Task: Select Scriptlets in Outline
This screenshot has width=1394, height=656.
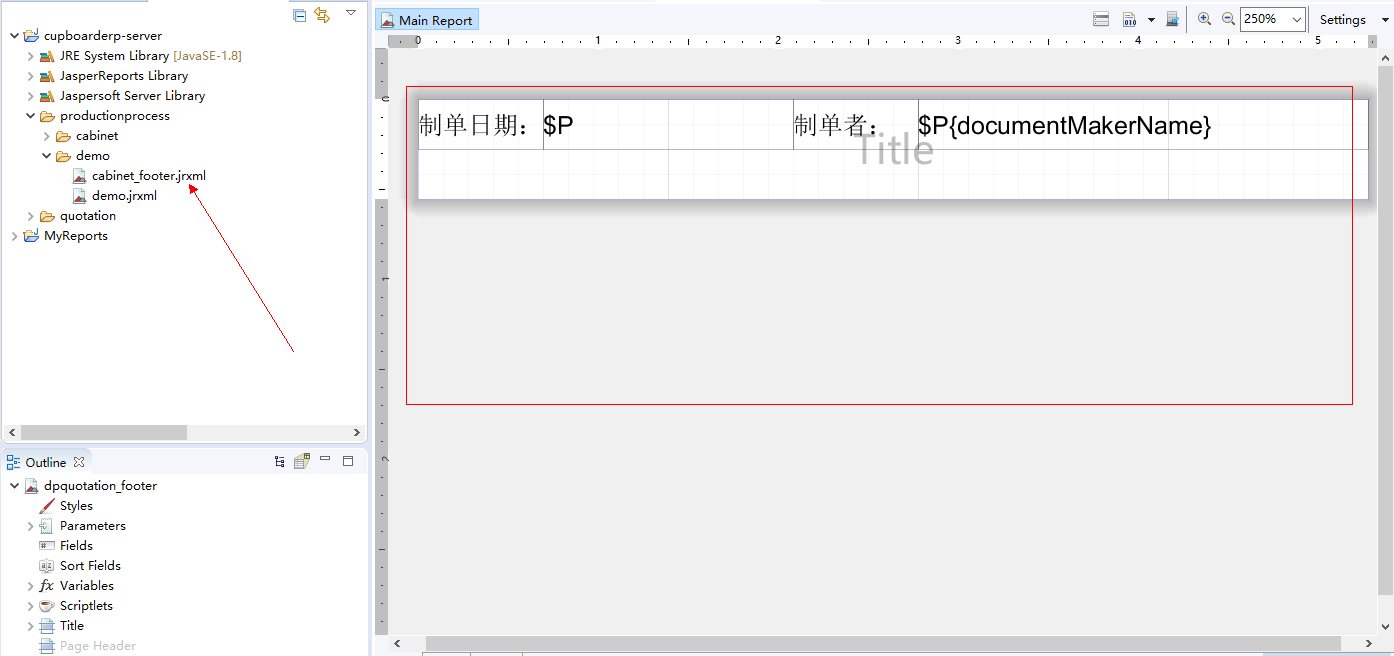Action: [86, 606]
